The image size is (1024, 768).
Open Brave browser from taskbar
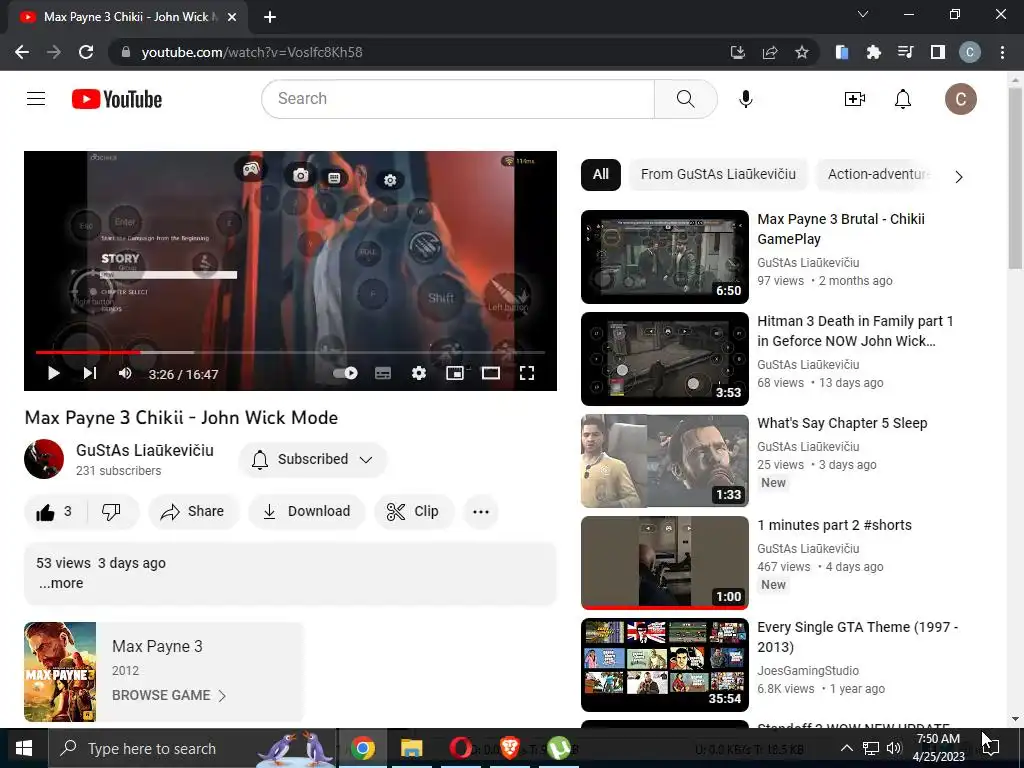[x=509, y=748]
